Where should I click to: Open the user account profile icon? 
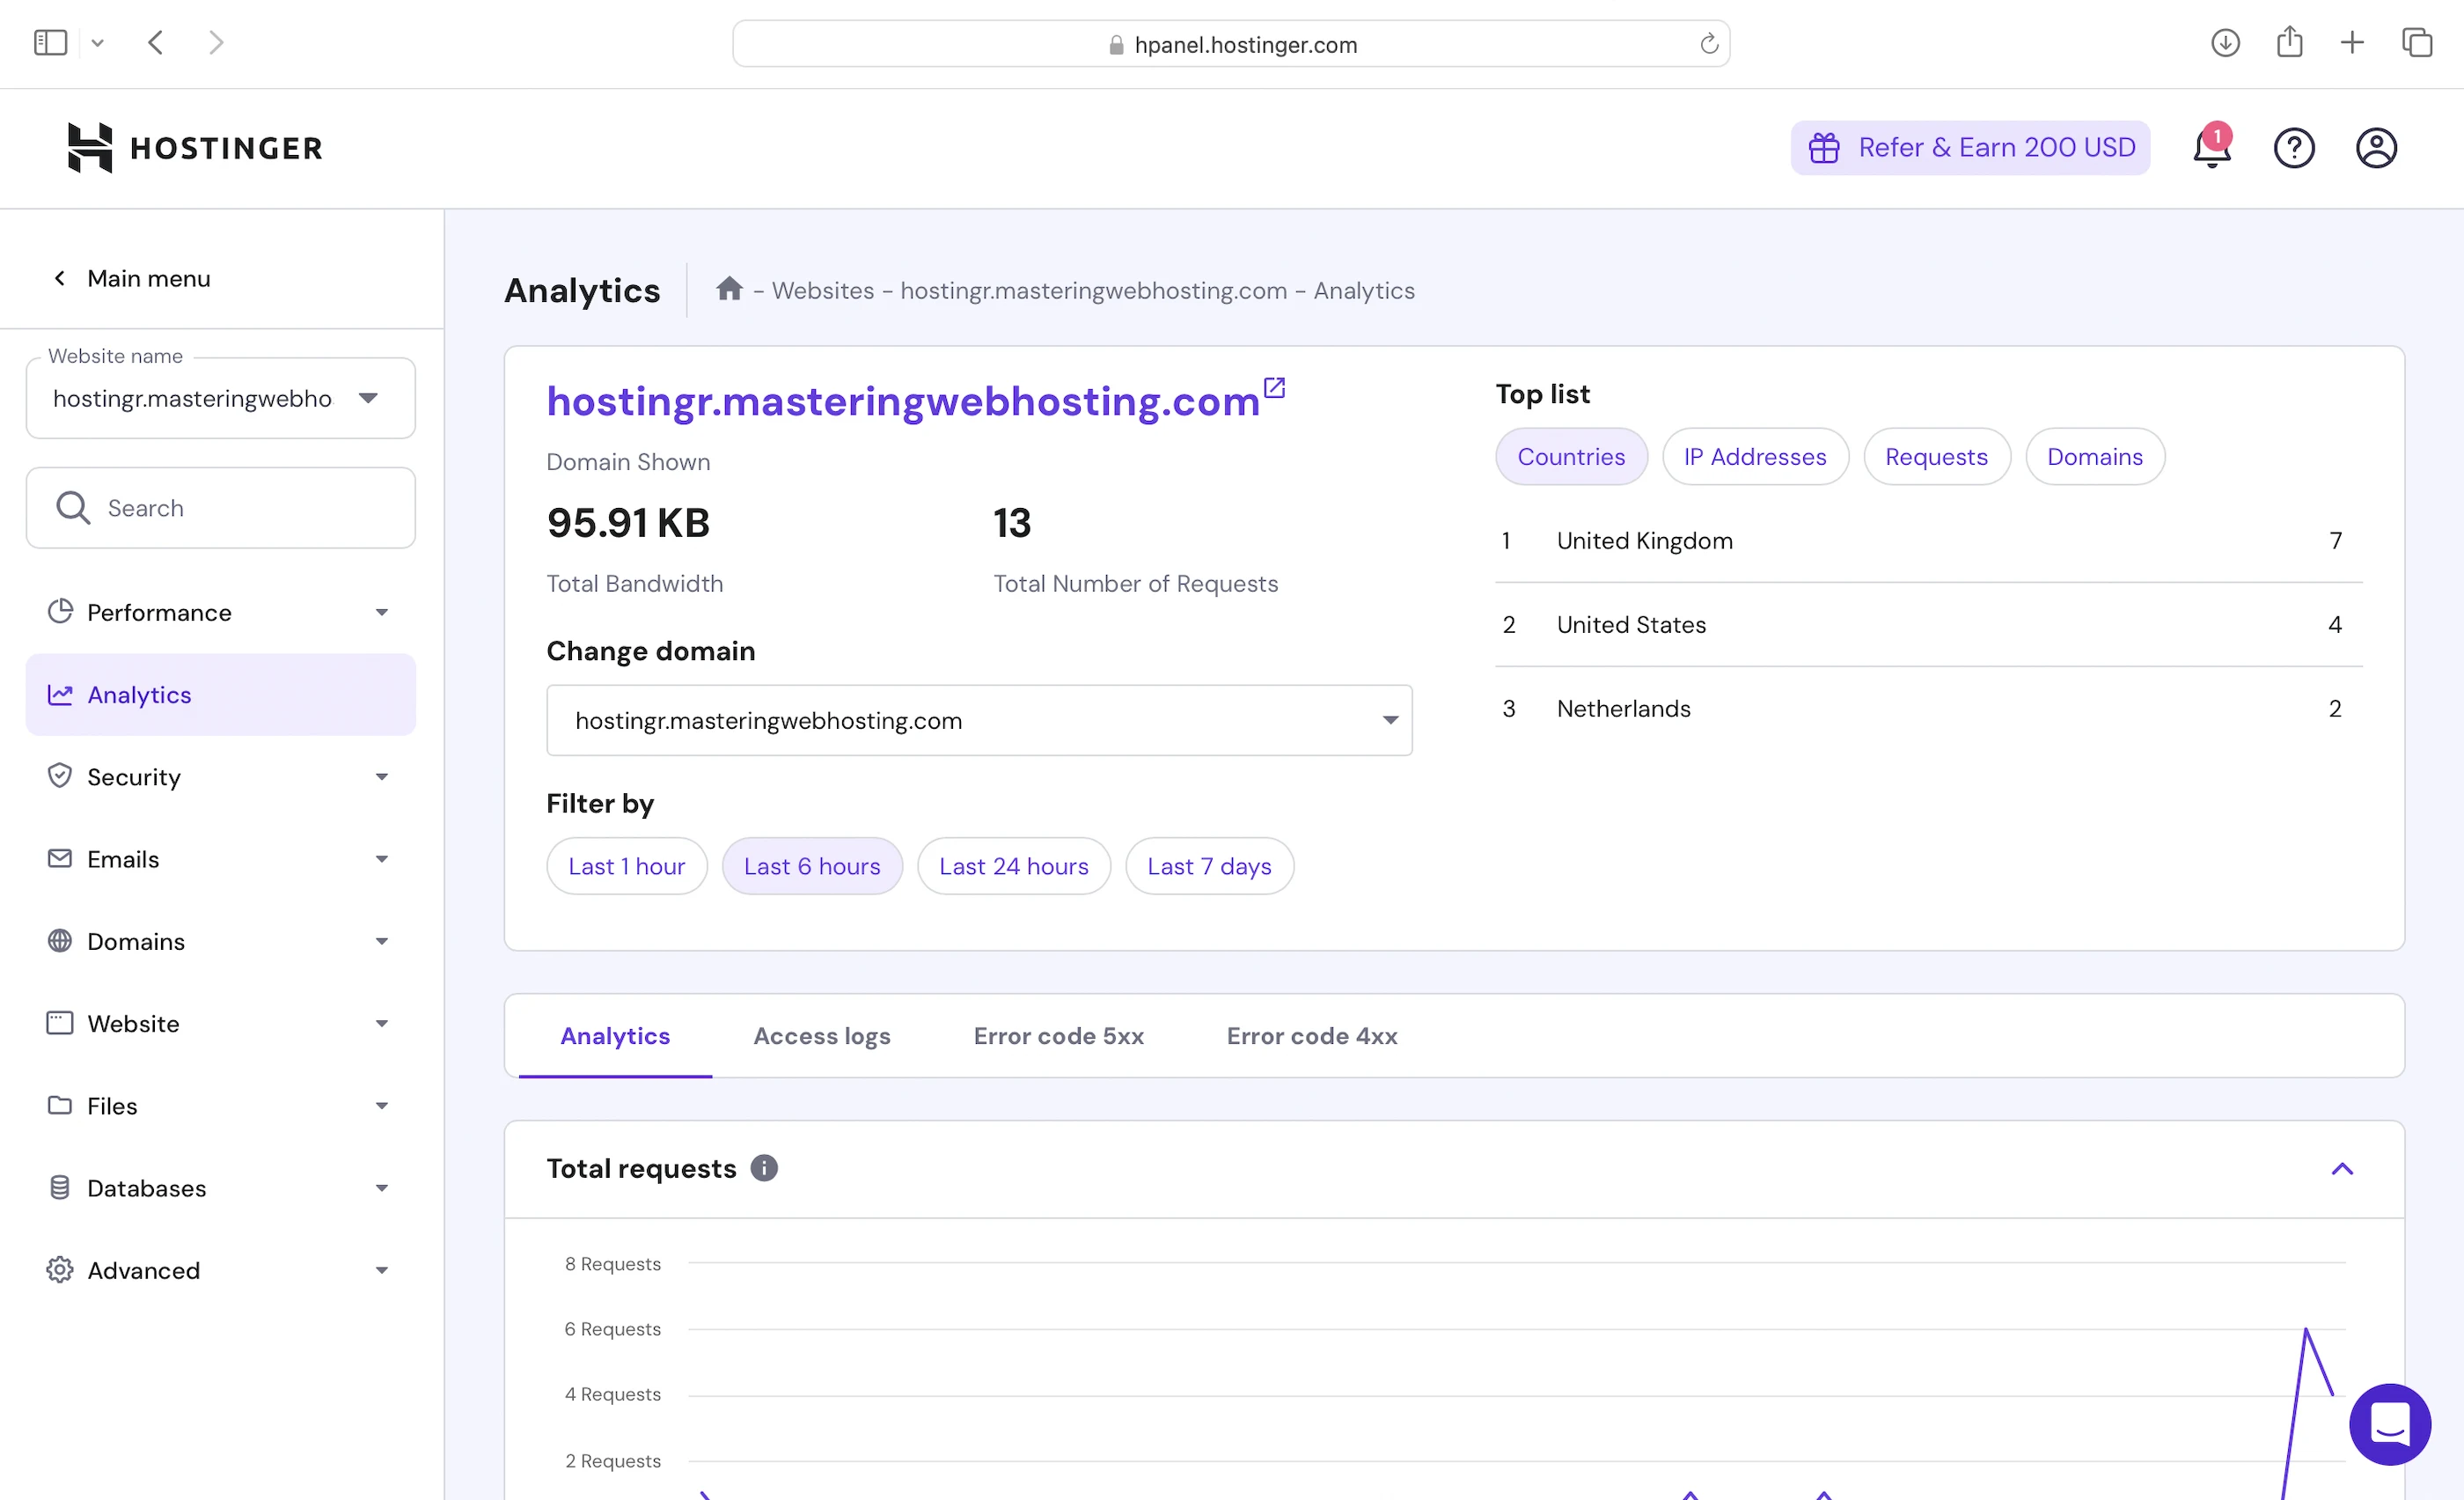[2375, 148]
